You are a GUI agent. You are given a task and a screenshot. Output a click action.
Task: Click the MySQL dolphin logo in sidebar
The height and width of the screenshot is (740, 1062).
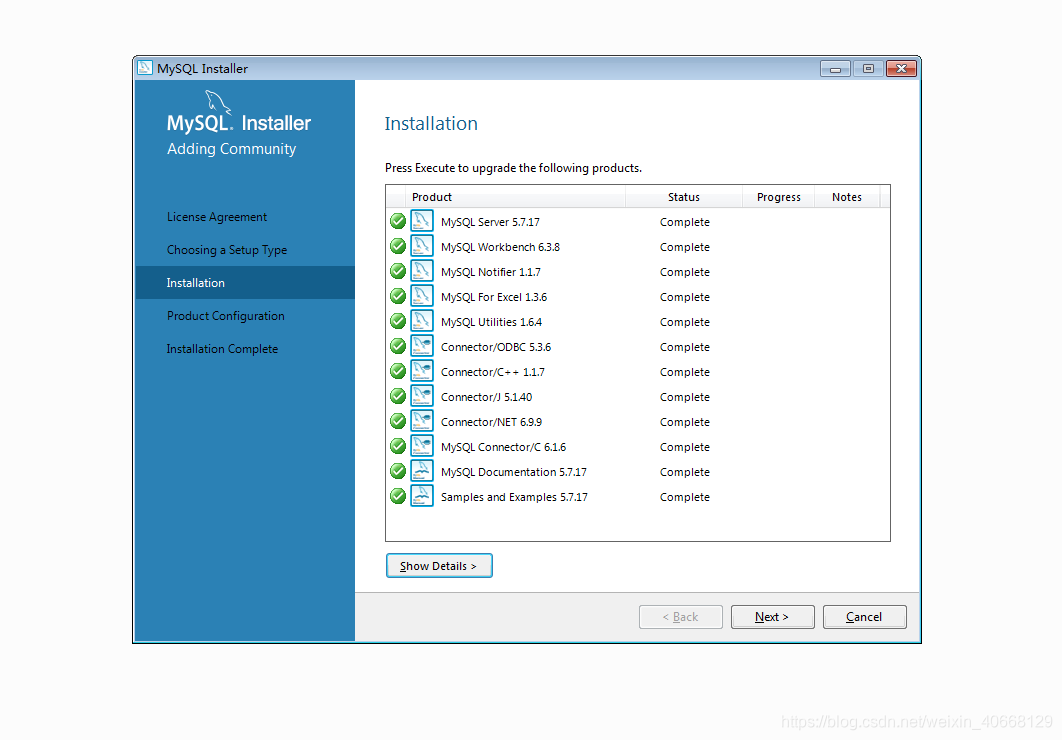(x=218, y=102)
